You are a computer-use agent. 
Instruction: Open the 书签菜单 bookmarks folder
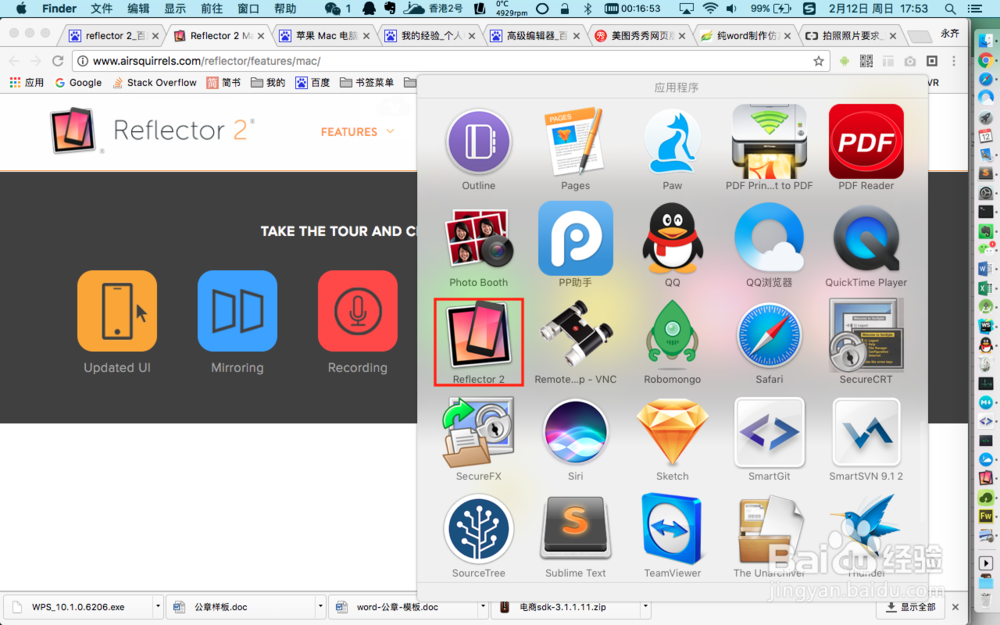367,82
